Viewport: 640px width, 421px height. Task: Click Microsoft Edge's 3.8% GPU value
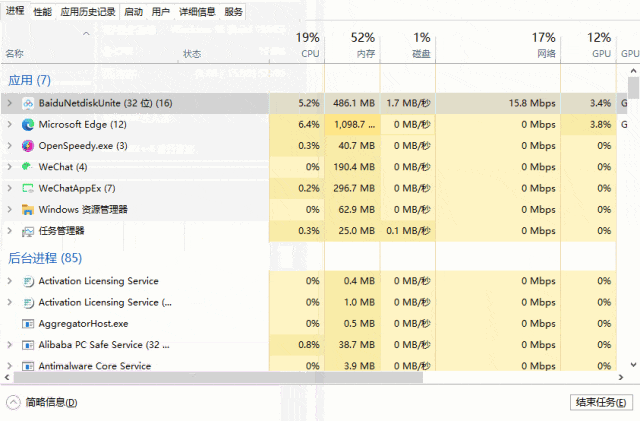[600, 125]
